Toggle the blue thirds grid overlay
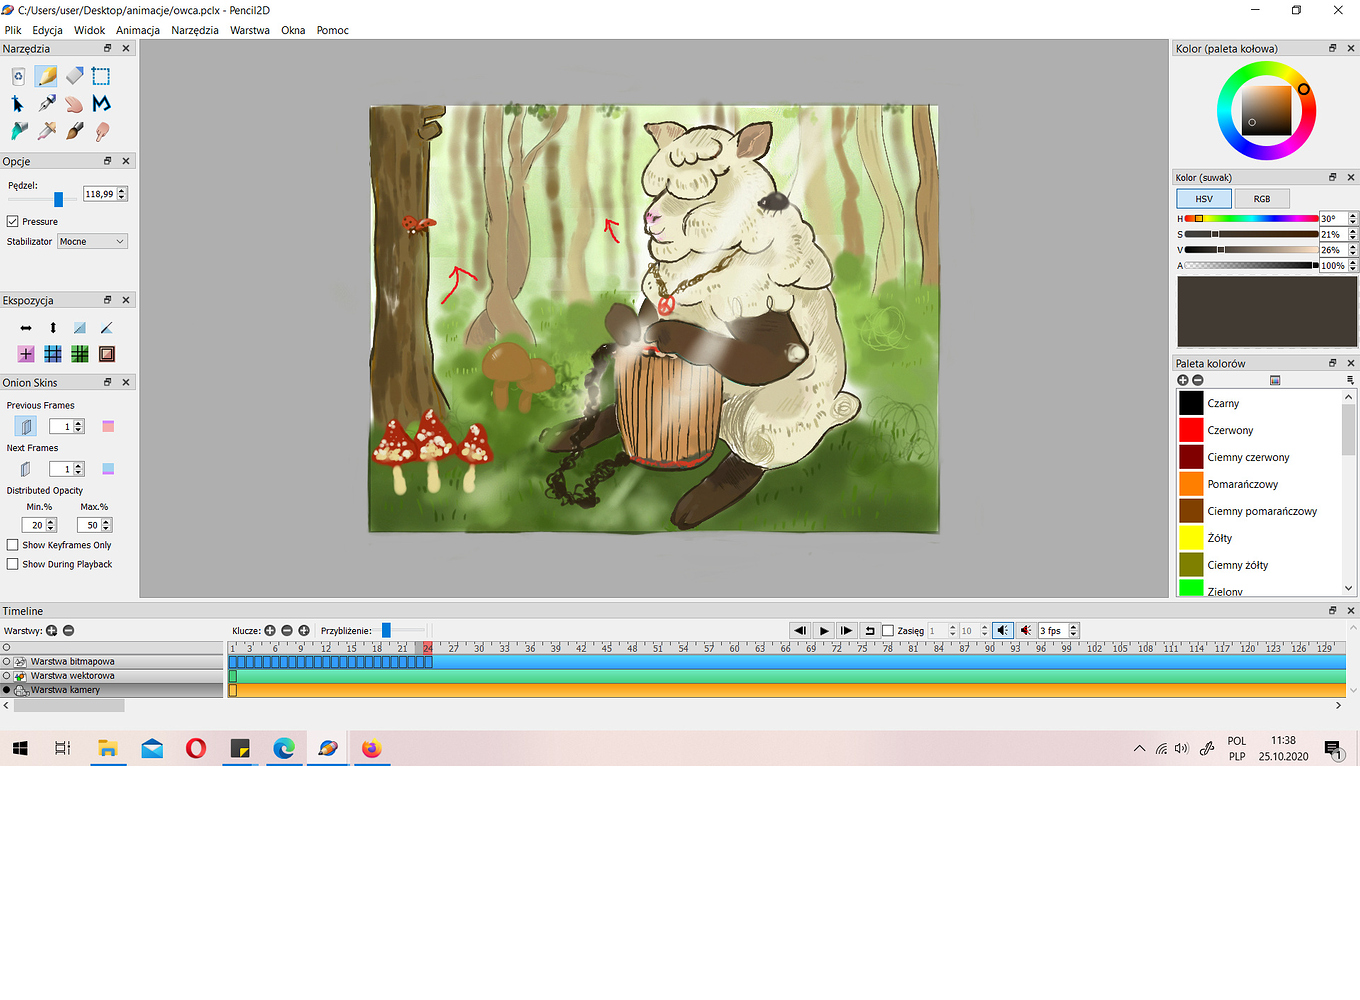1360x1000 pixels. (x=53, y=354)
